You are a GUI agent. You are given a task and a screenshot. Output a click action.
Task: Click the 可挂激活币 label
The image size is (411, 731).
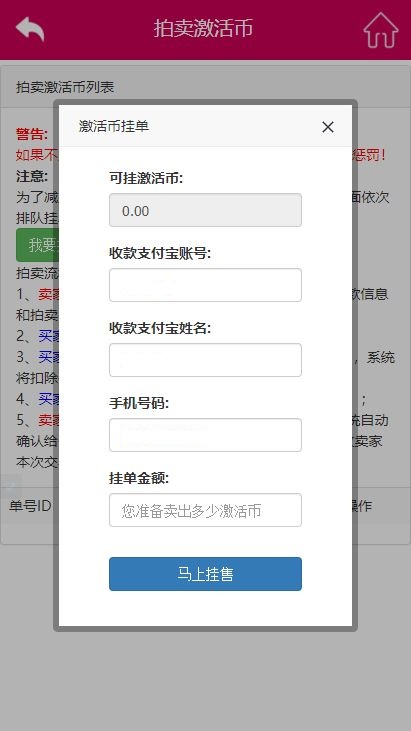(146, 178)
